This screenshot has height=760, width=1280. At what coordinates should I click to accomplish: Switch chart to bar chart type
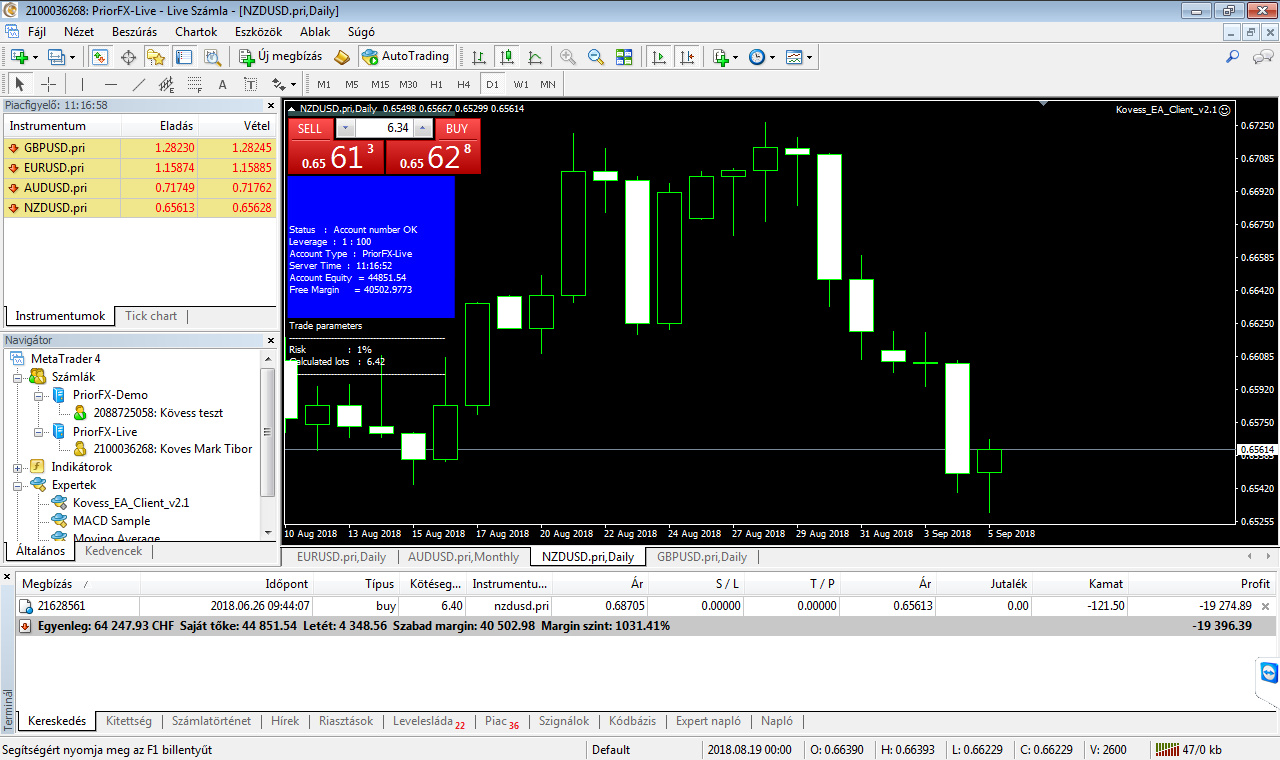(480, 57)
